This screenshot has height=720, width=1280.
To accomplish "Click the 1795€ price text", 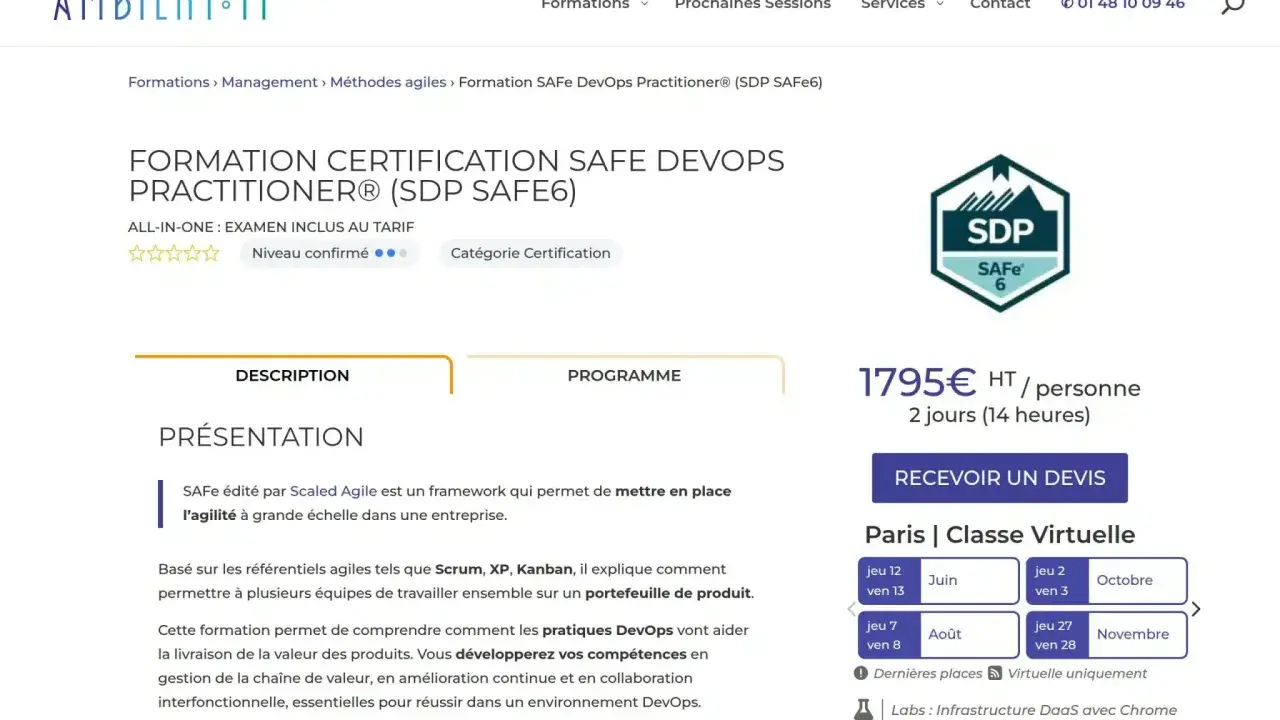I will pyautogui.click(x=917, y=383).
